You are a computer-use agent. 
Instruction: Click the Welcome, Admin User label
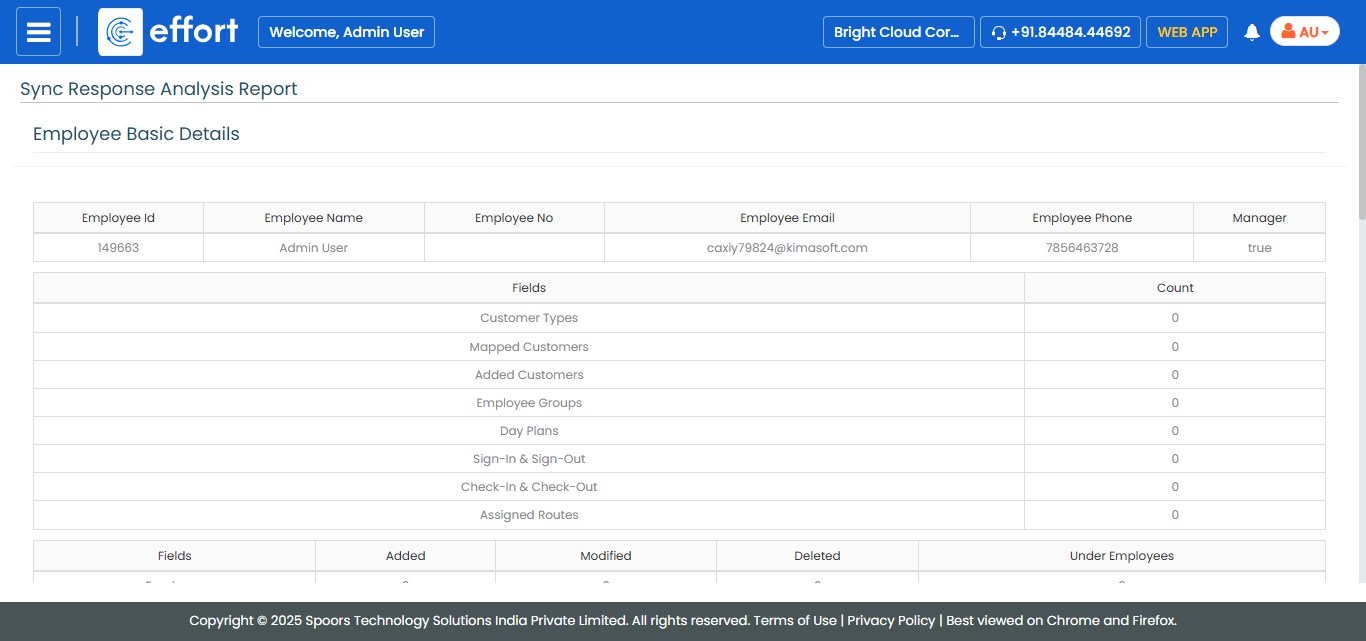[x=346, y=32]
